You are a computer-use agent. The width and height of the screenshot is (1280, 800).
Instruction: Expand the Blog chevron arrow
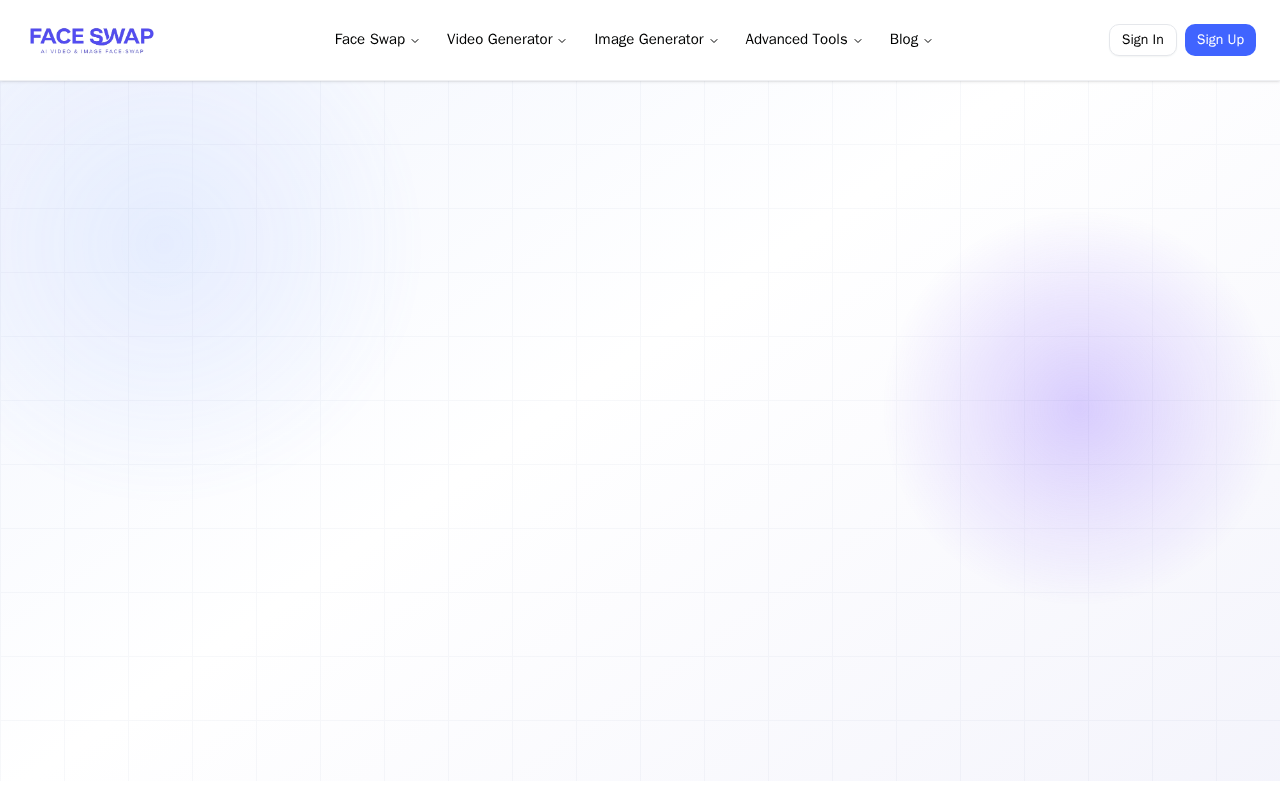click(928, 41)
